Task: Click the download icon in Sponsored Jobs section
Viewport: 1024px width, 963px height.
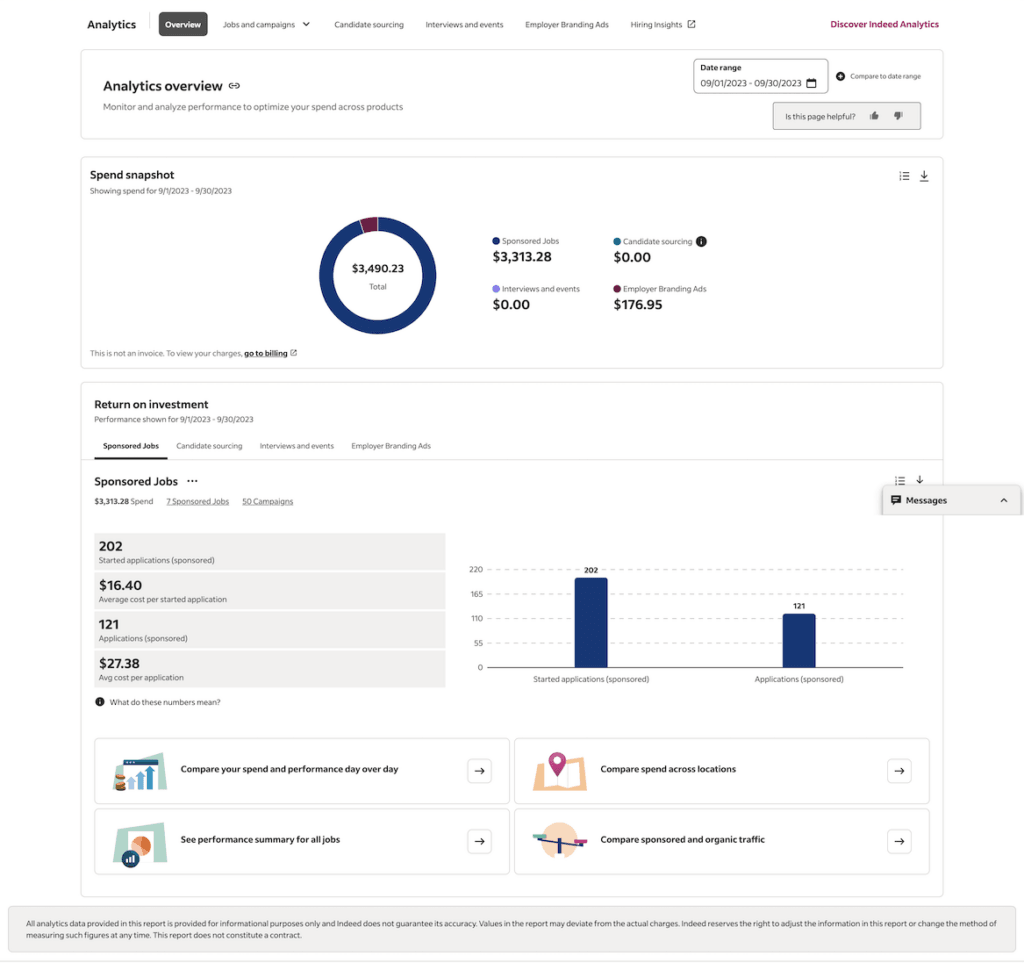Action: 920,480
